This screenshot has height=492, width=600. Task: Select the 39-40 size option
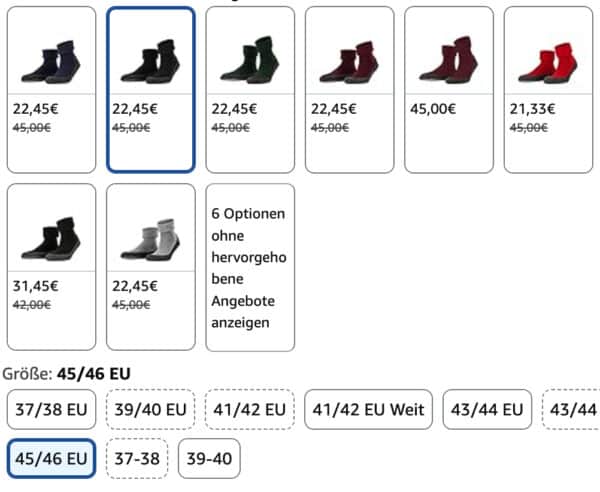[209, 459]
